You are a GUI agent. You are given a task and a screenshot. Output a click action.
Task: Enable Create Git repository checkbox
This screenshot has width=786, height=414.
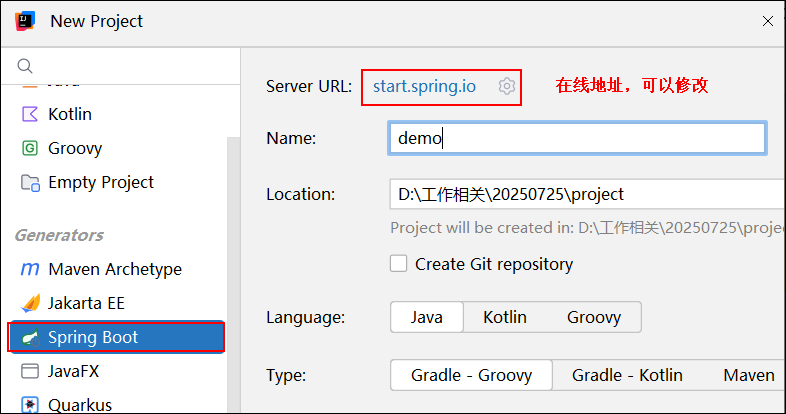(x=399, y=264)
